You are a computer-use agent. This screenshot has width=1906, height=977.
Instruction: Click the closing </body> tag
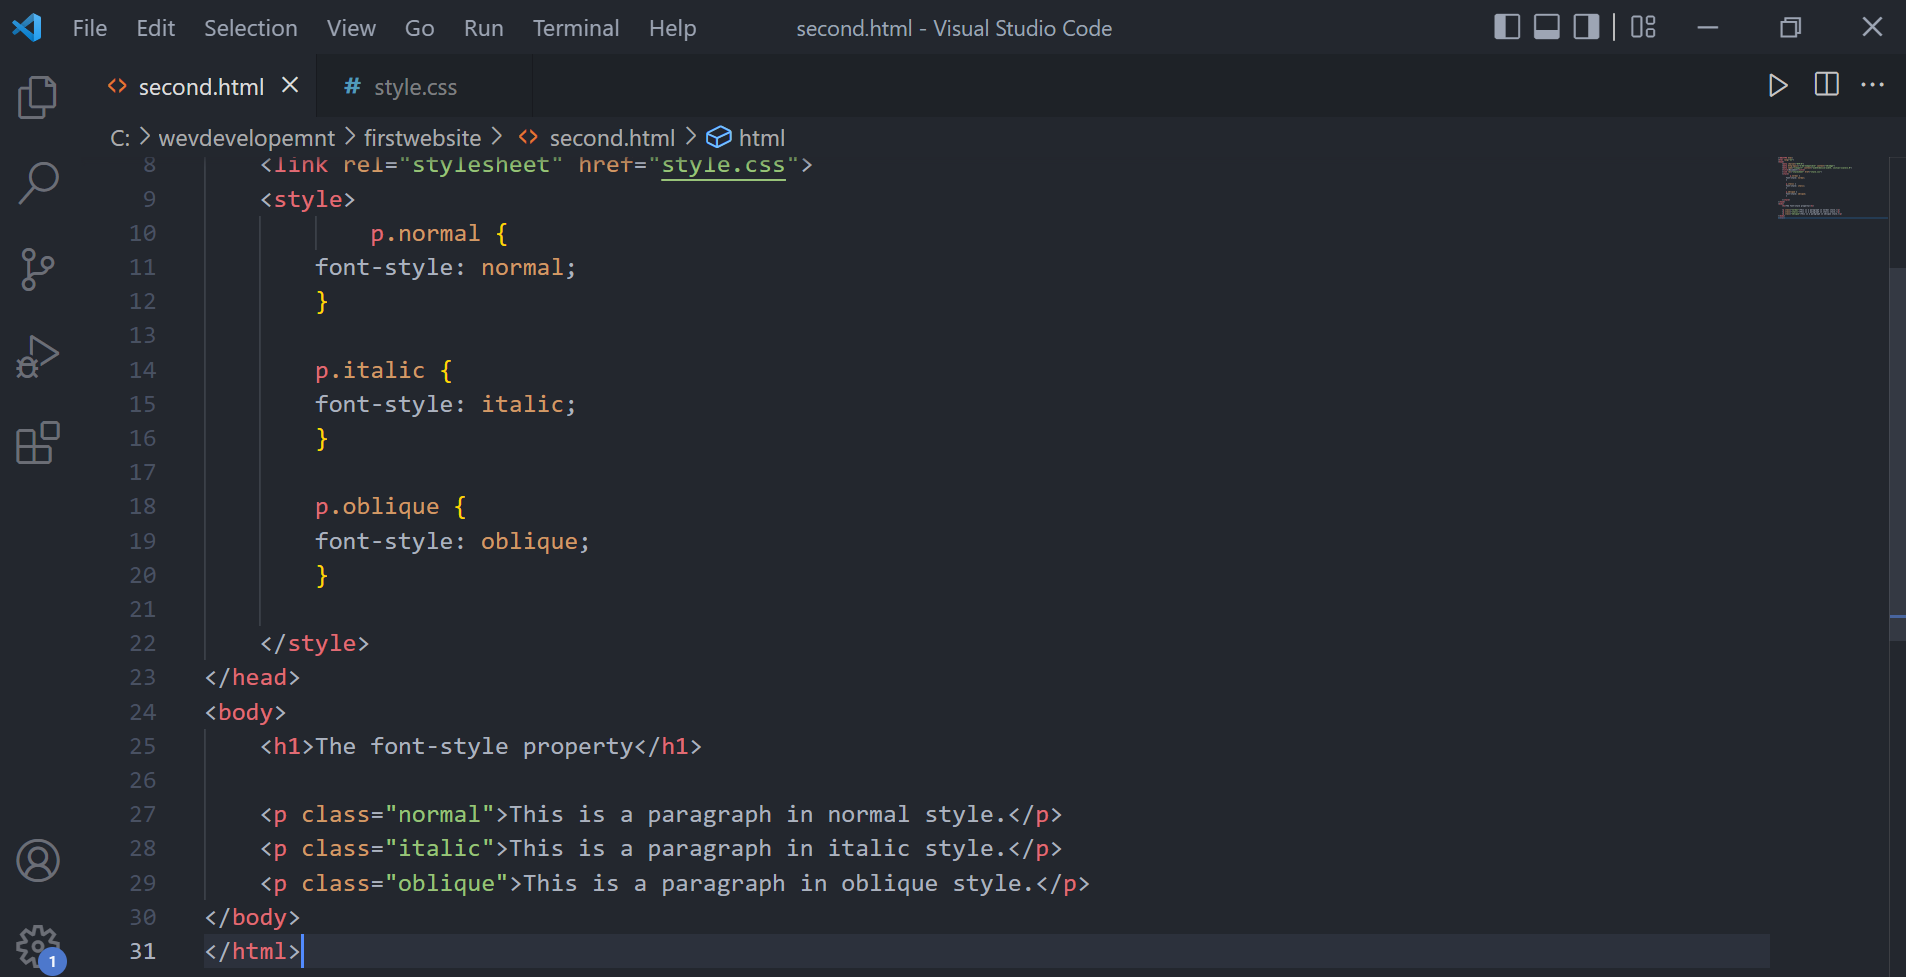tap(252, 917)
